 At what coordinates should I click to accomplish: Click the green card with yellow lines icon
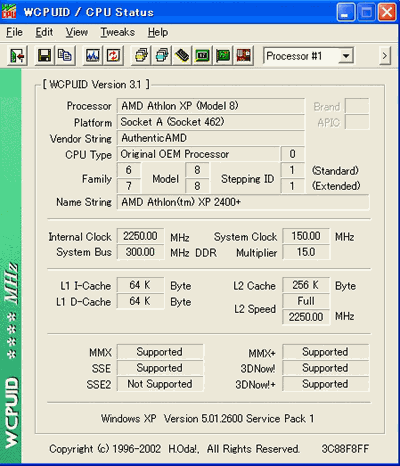pos(223,56)
